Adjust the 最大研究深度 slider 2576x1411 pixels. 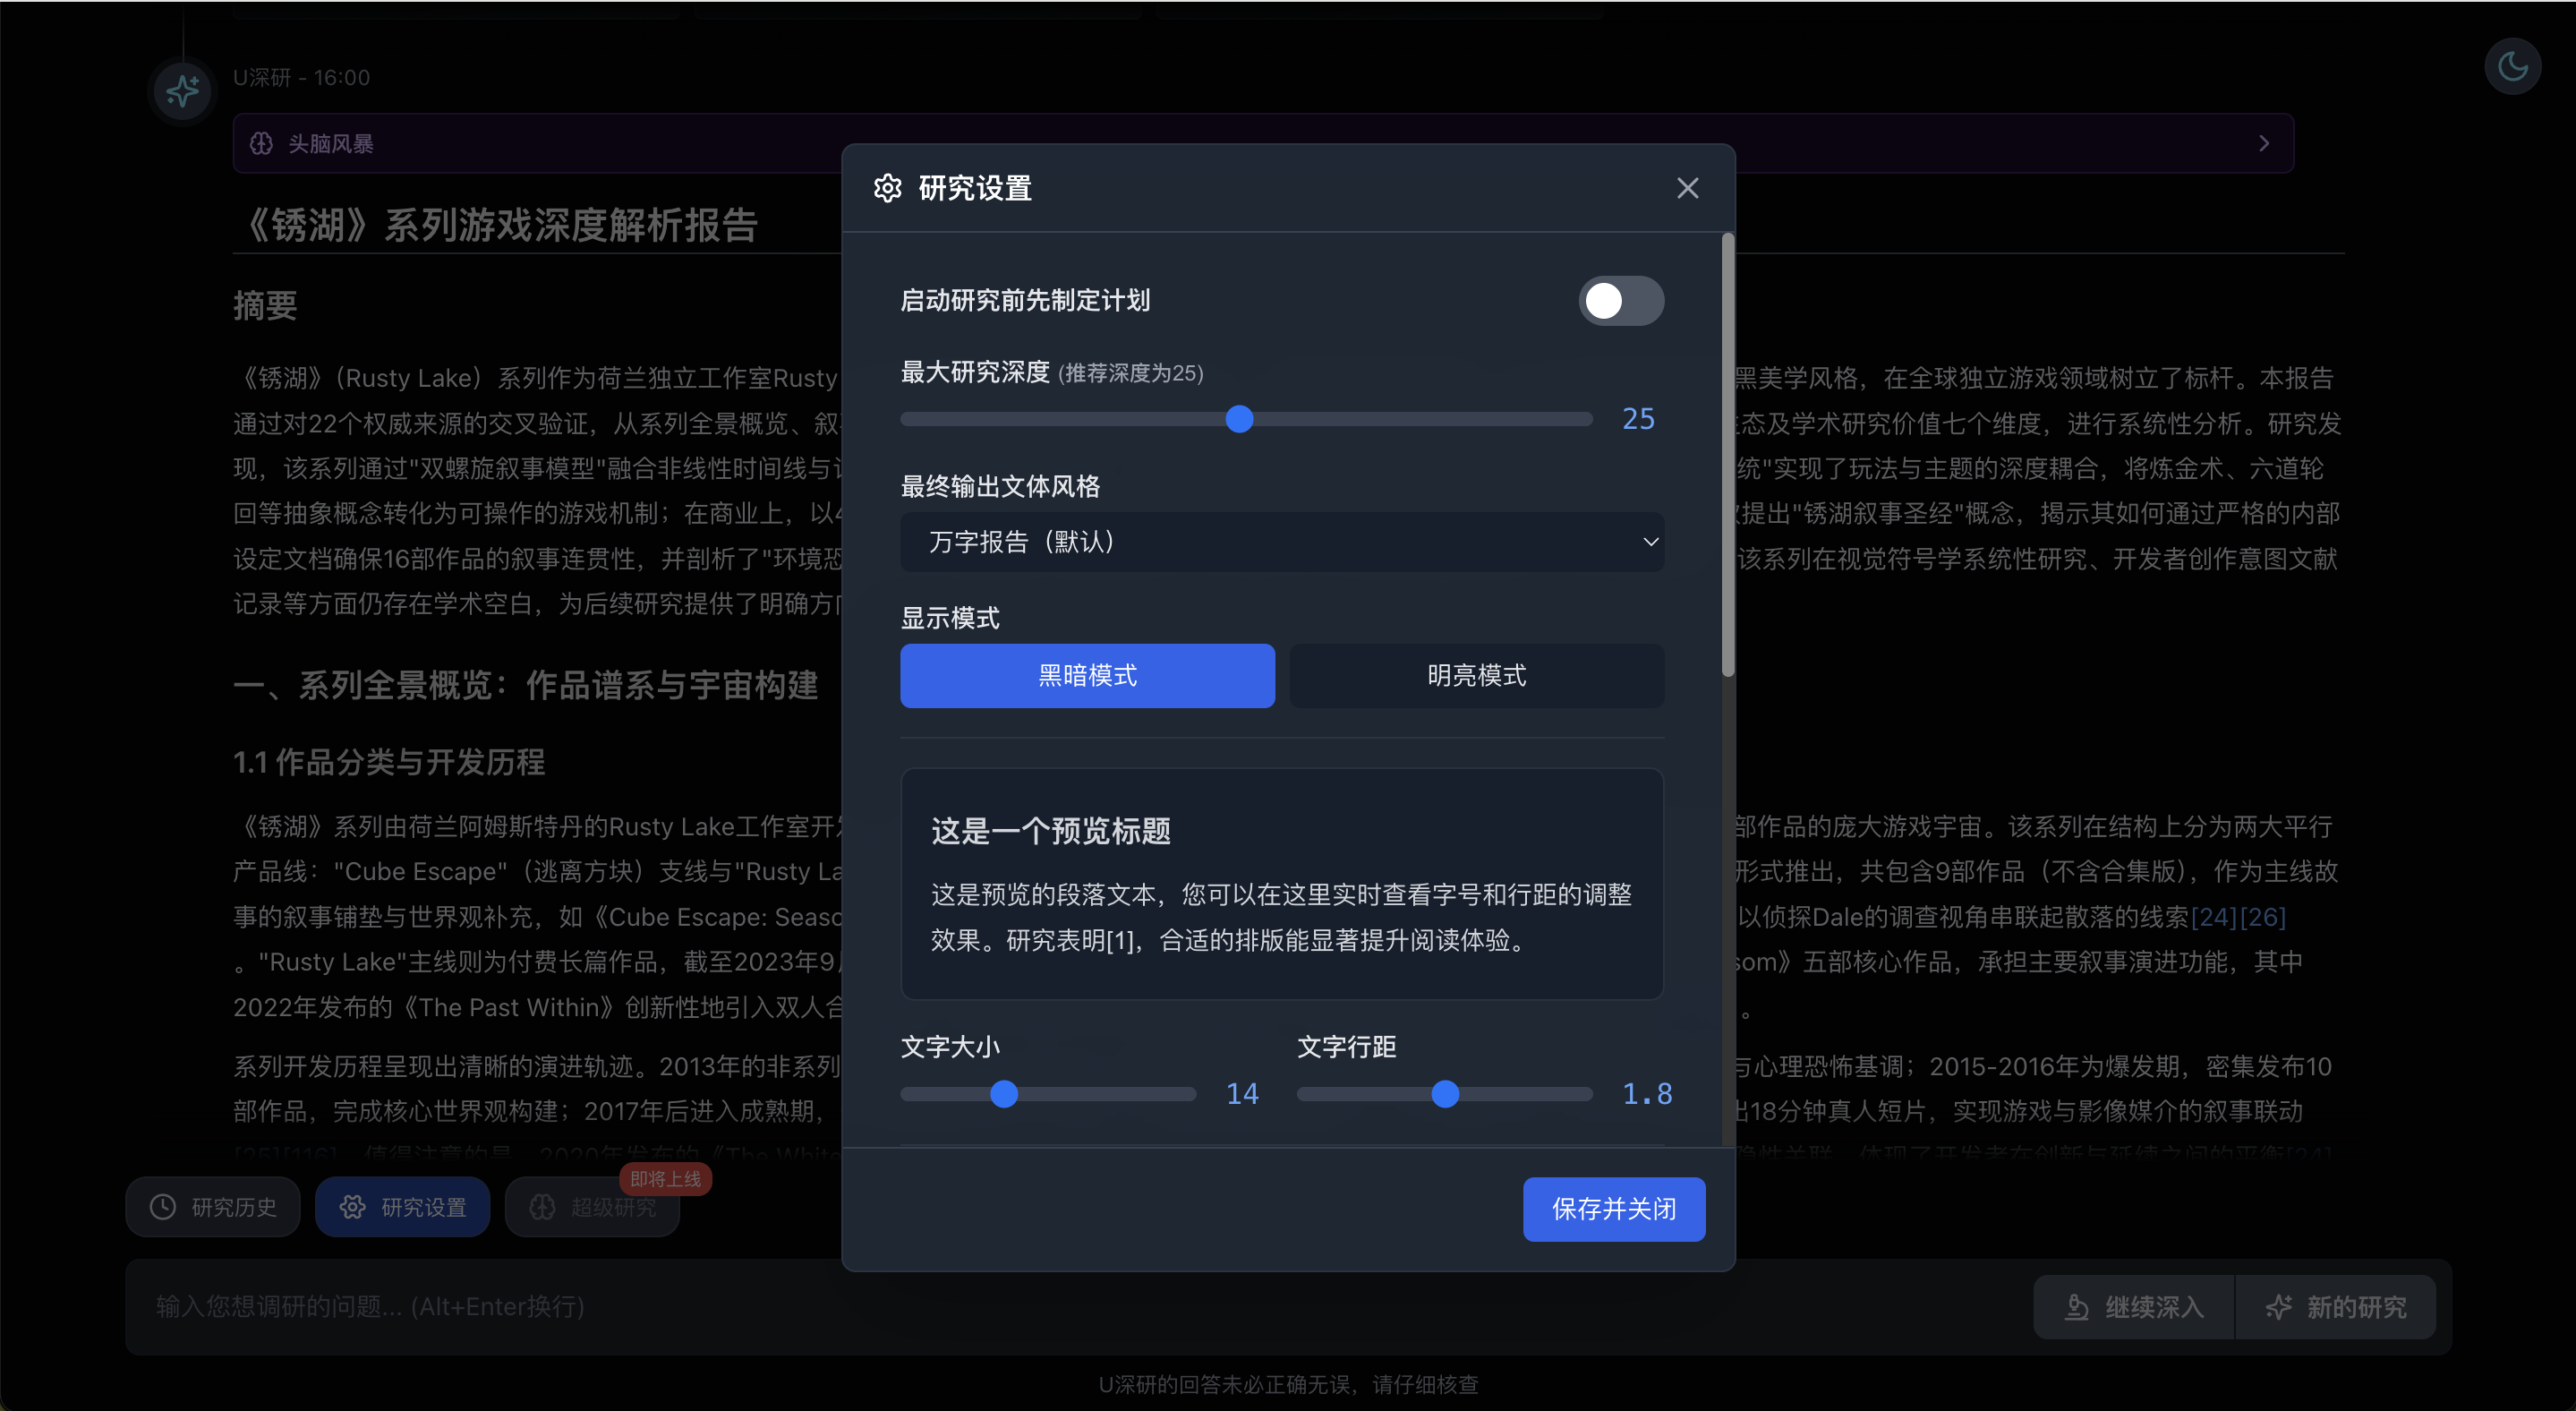(1246, 419)
